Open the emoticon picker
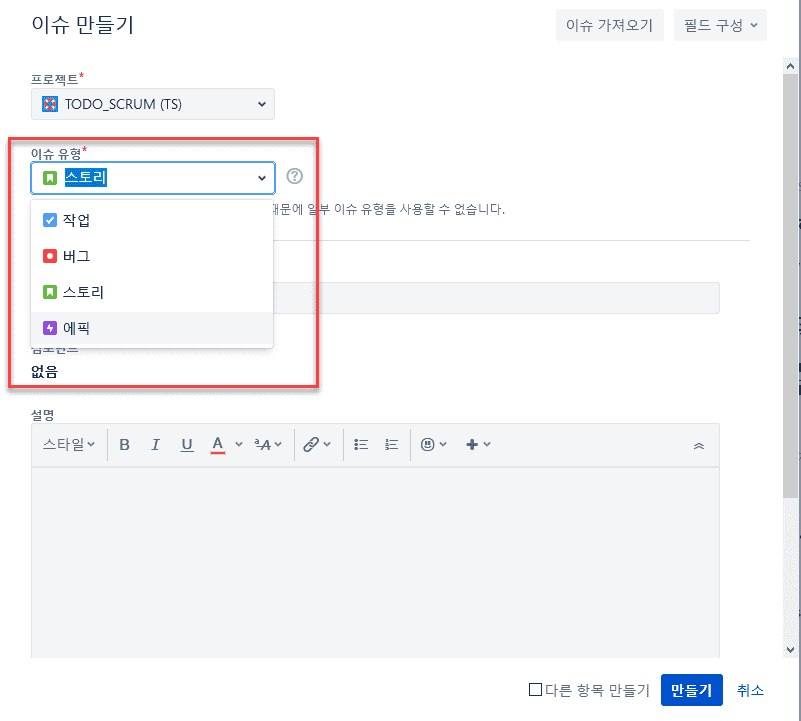 (433, 445)
